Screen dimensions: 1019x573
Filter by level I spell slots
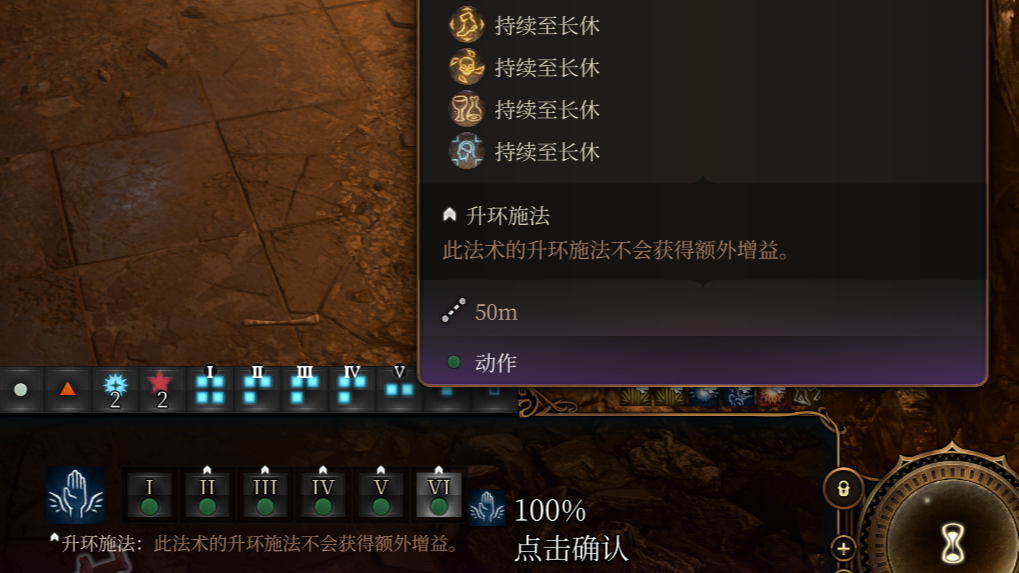click(210, 388)
